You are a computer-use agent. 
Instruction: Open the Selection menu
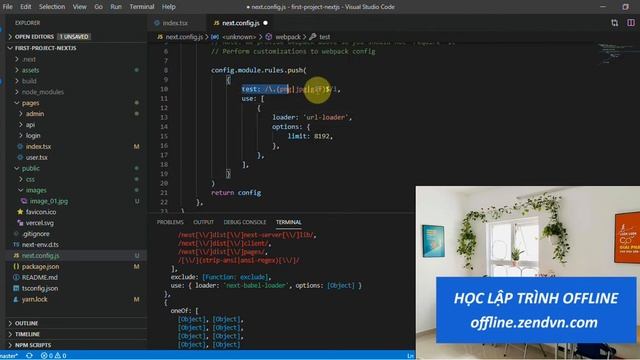[x=52, y=7]
